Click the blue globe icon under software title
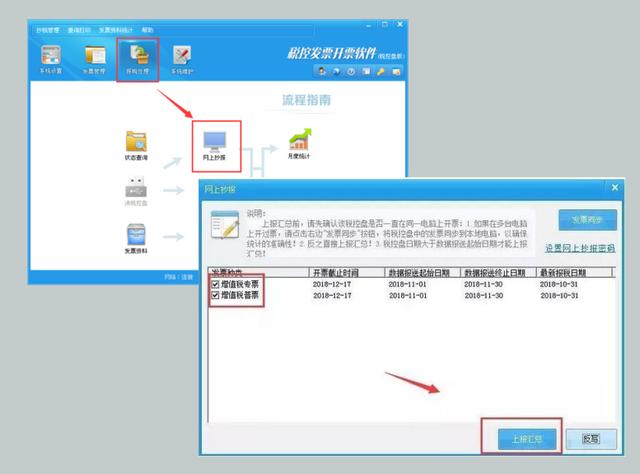Image resolution: width=640 pixels, height=474 pixels. point(336,71)
